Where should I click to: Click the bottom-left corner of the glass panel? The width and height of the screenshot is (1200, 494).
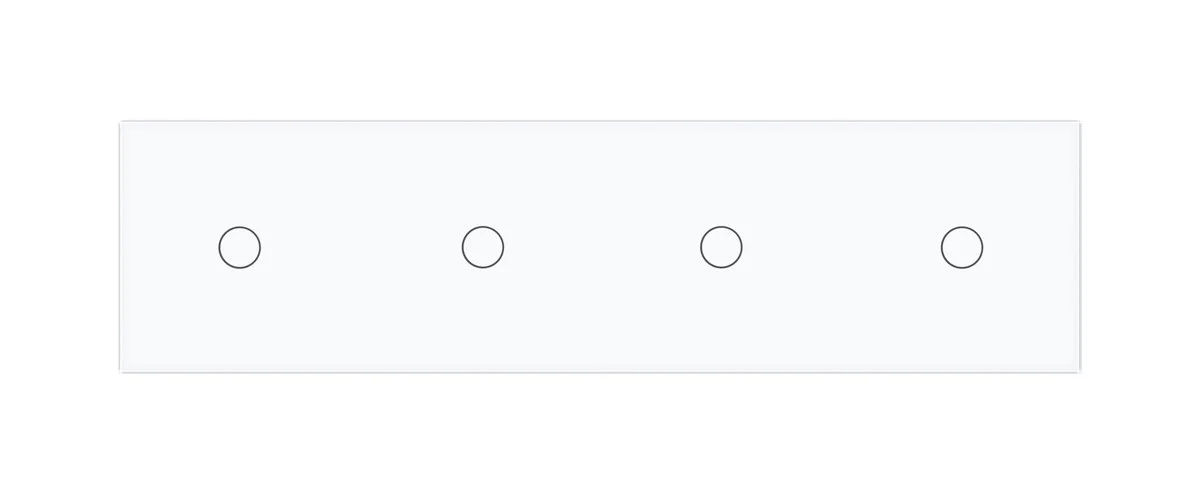[x=121, y=372]
